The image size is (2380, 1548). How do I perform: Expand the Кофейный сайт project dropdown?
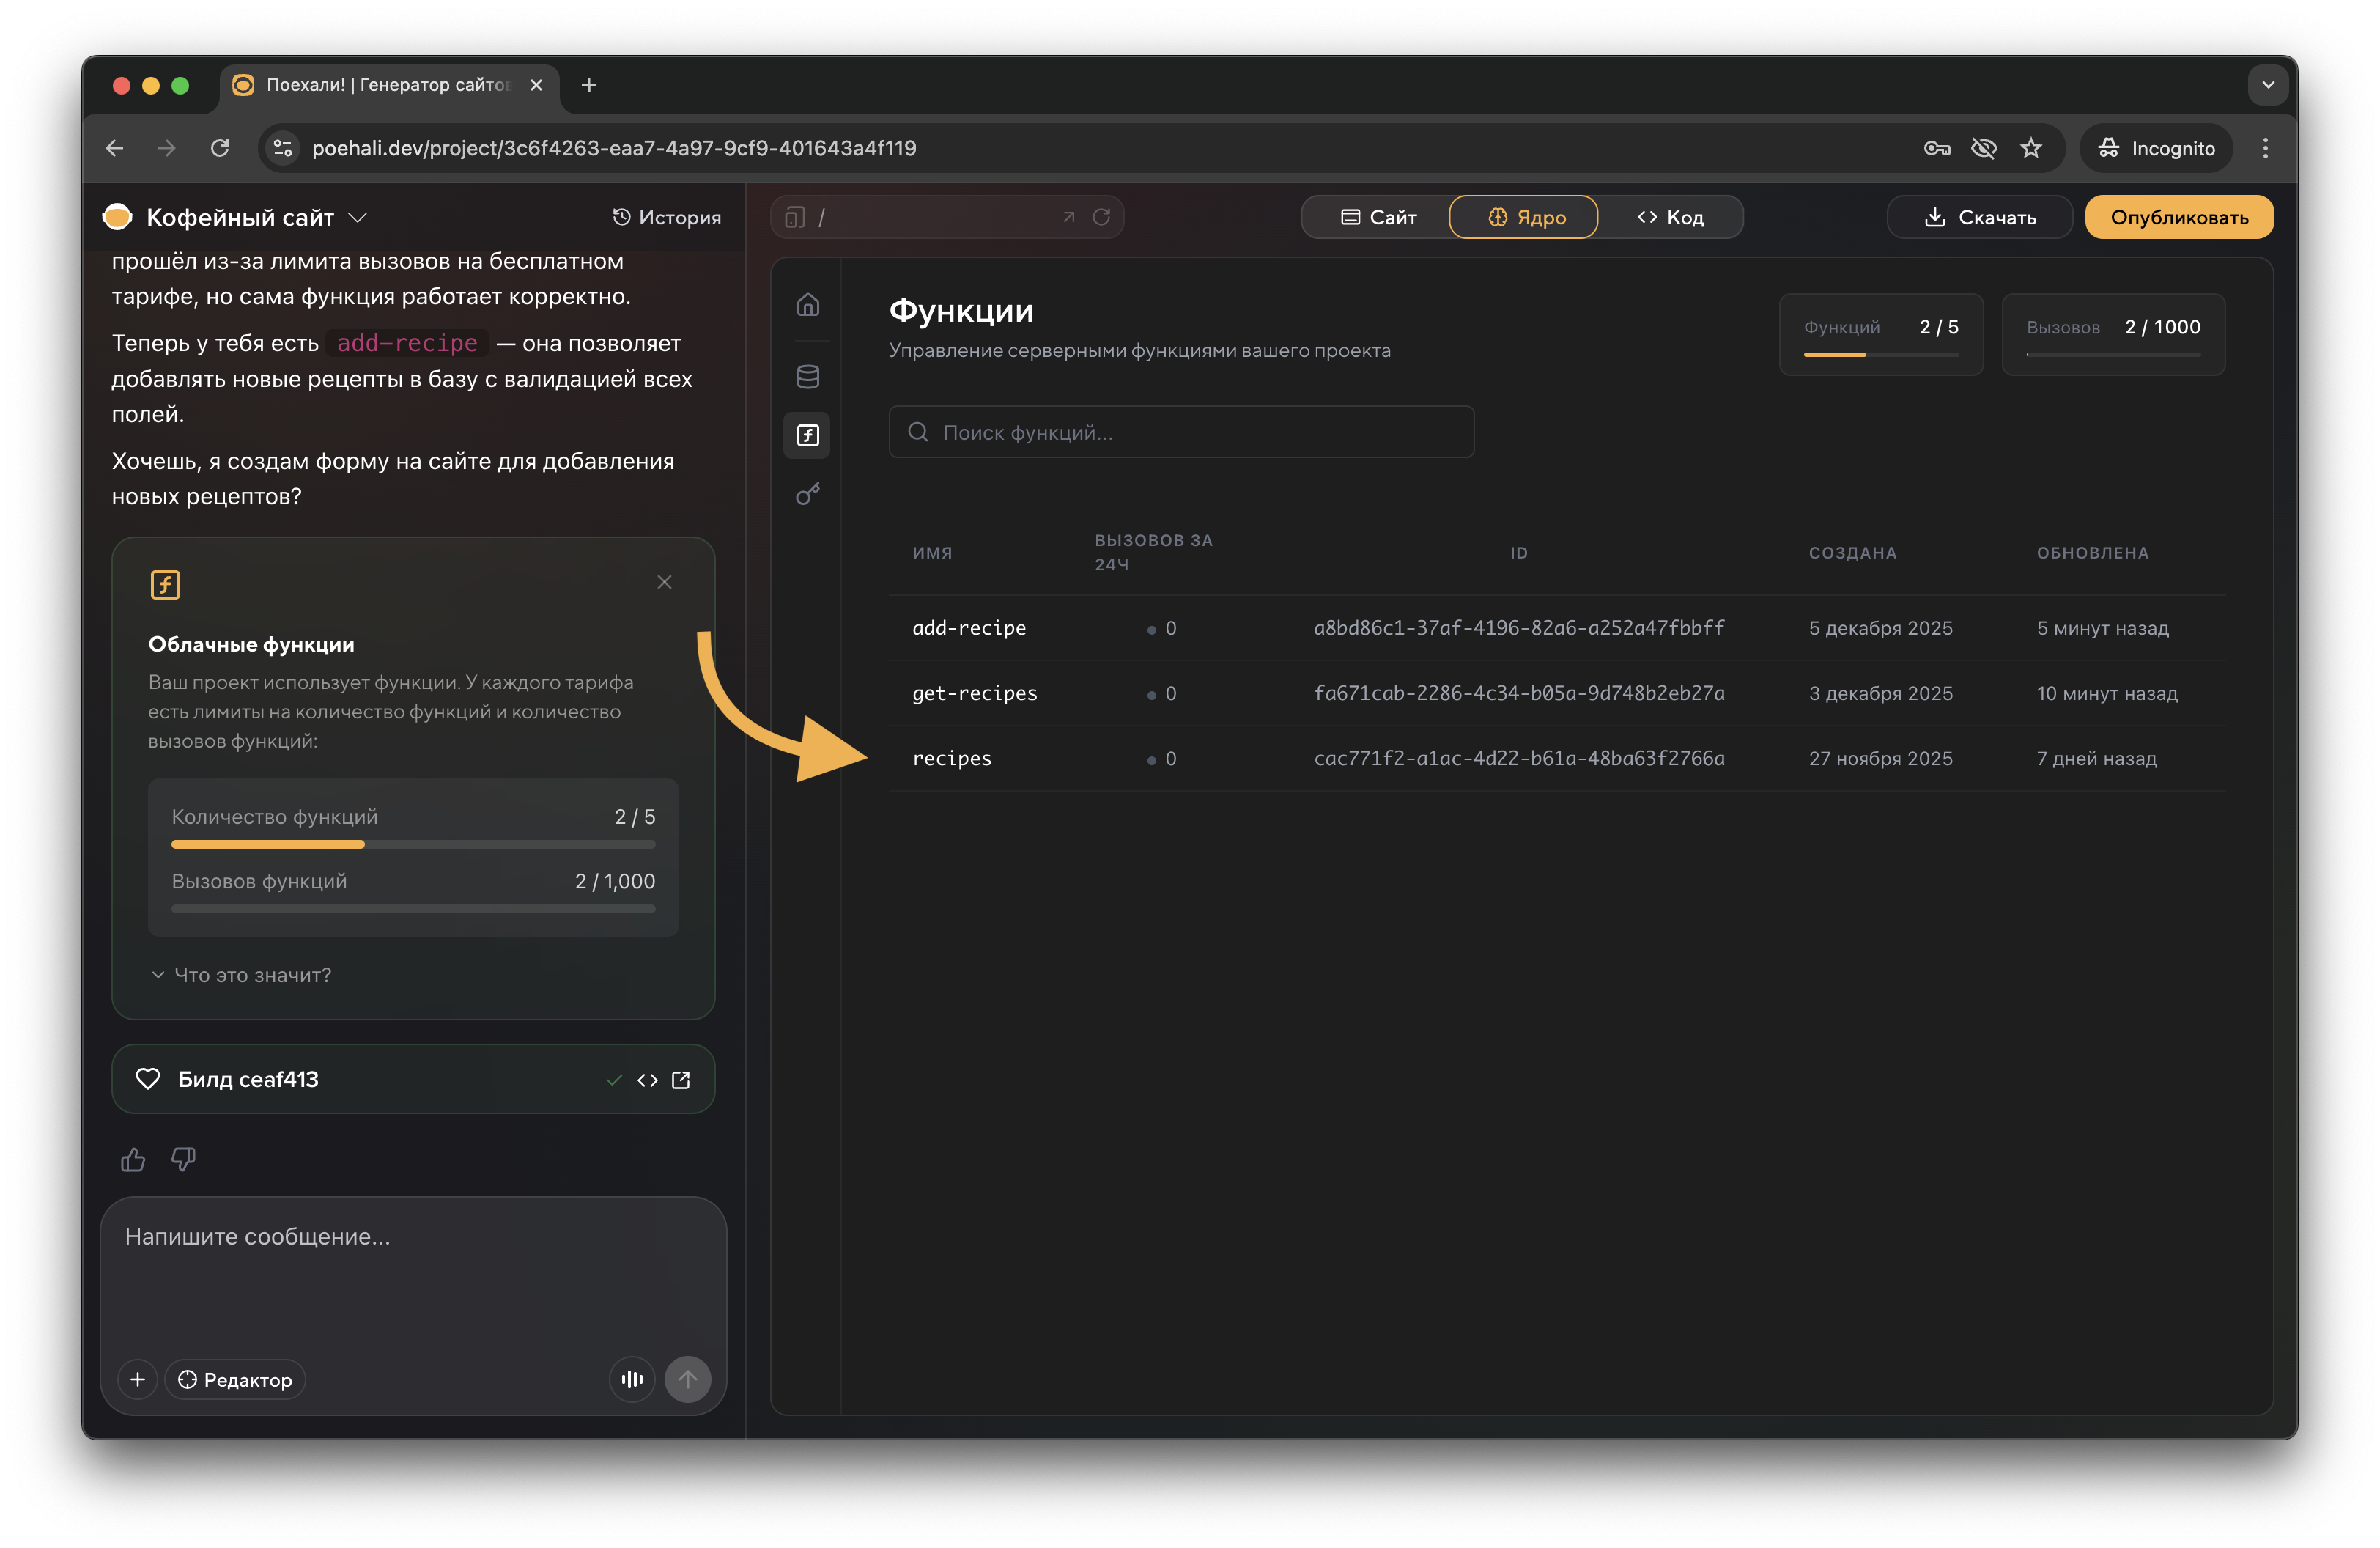(358, 217)
